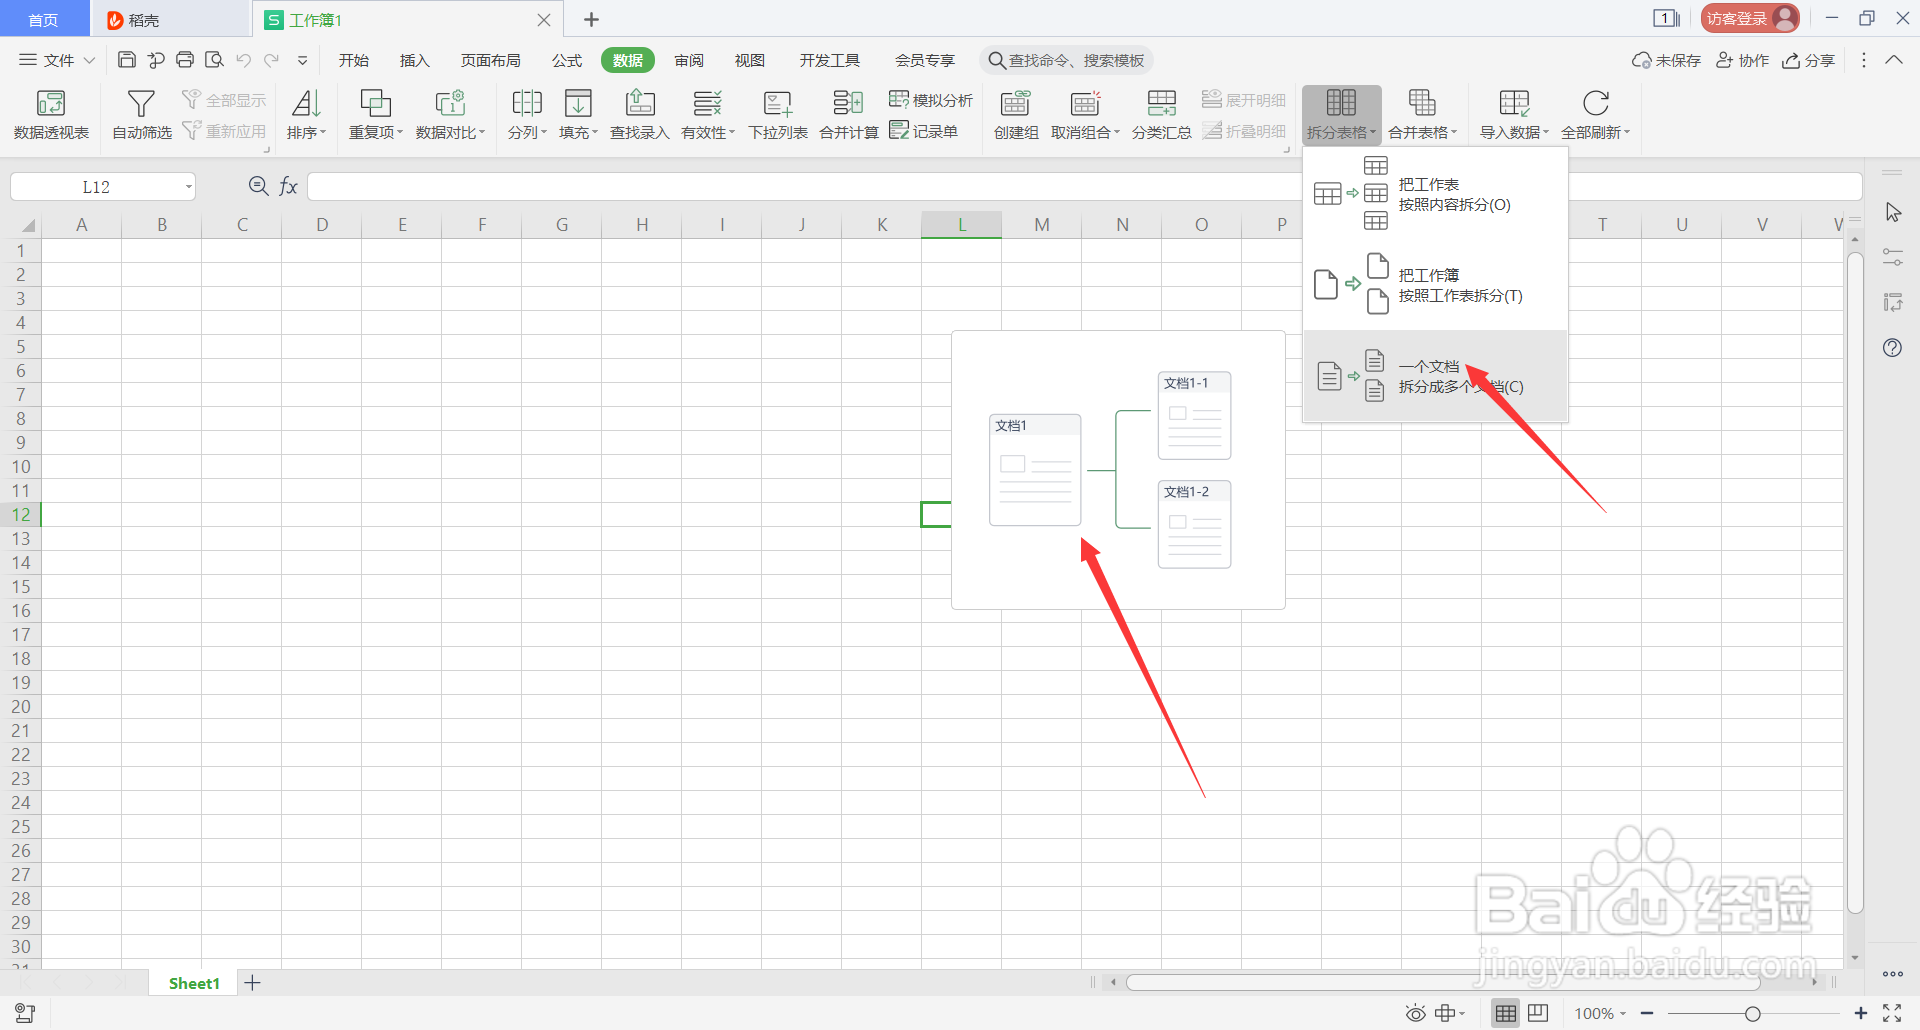Open the Developer Tools (开发工具) tab
This screenshot has height=1030, width=1920.
pos(829,60)
